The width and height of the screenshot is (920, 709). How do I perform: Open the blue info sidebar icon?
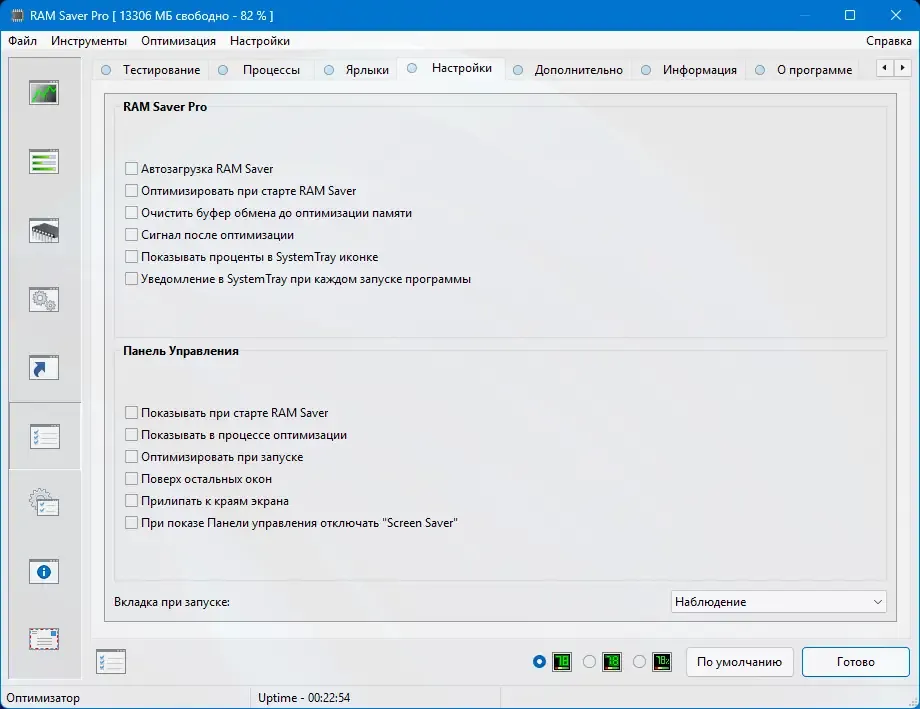(x=44, y=572)
